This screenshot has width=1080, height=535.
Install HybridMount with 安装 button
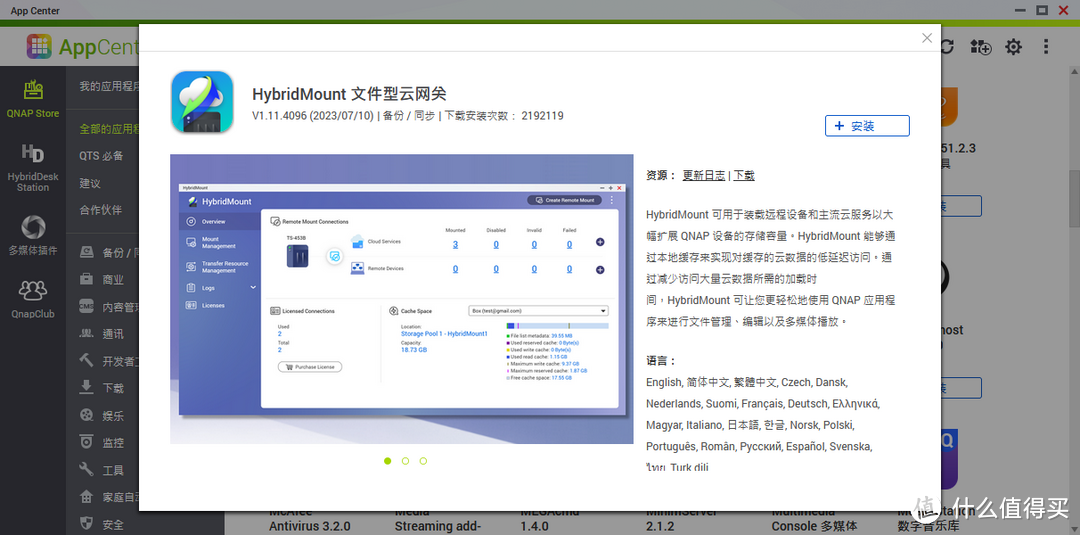point(867,126)
